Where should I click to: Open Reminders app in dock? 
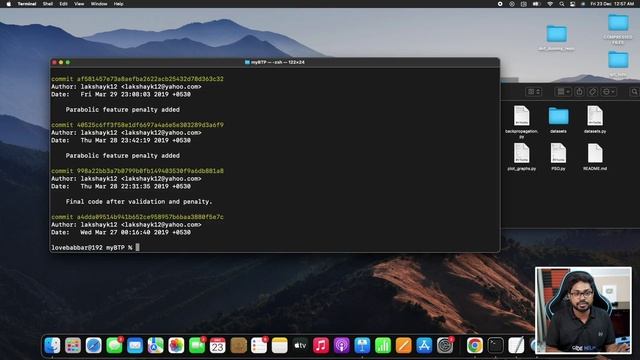259,346
